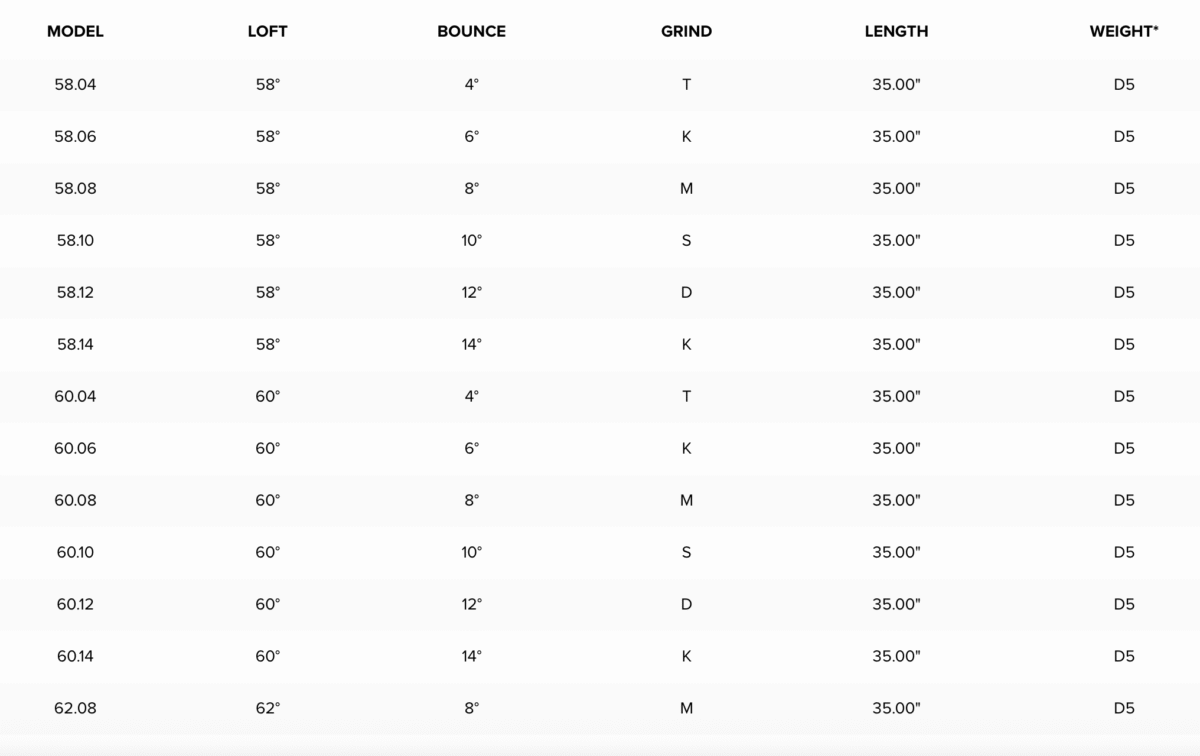
Task: Select model 60.06 in the list
Action: click(x=75, y=448)
